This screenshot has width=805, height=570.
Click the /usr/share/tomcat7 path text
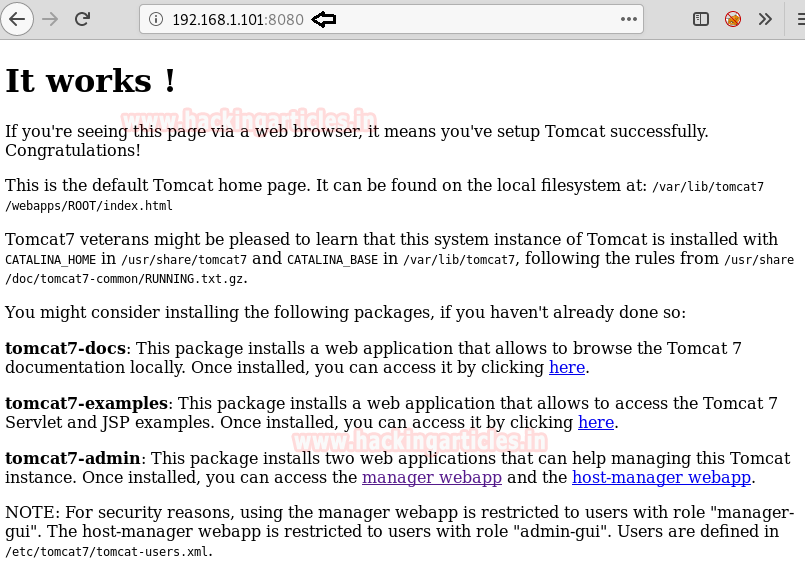click(x=184, y=260)
